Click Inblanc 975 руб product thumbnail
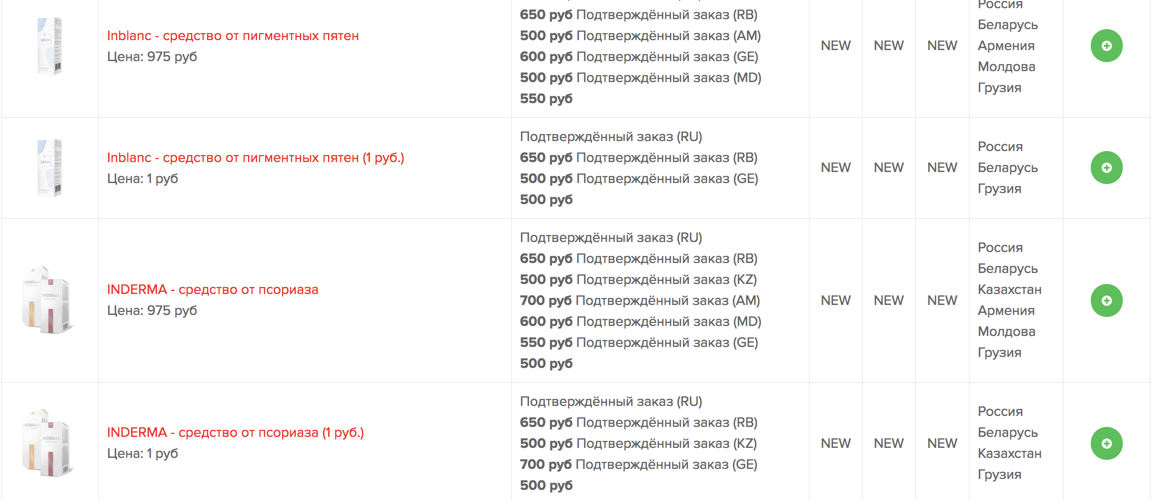 tap(49, 46)
